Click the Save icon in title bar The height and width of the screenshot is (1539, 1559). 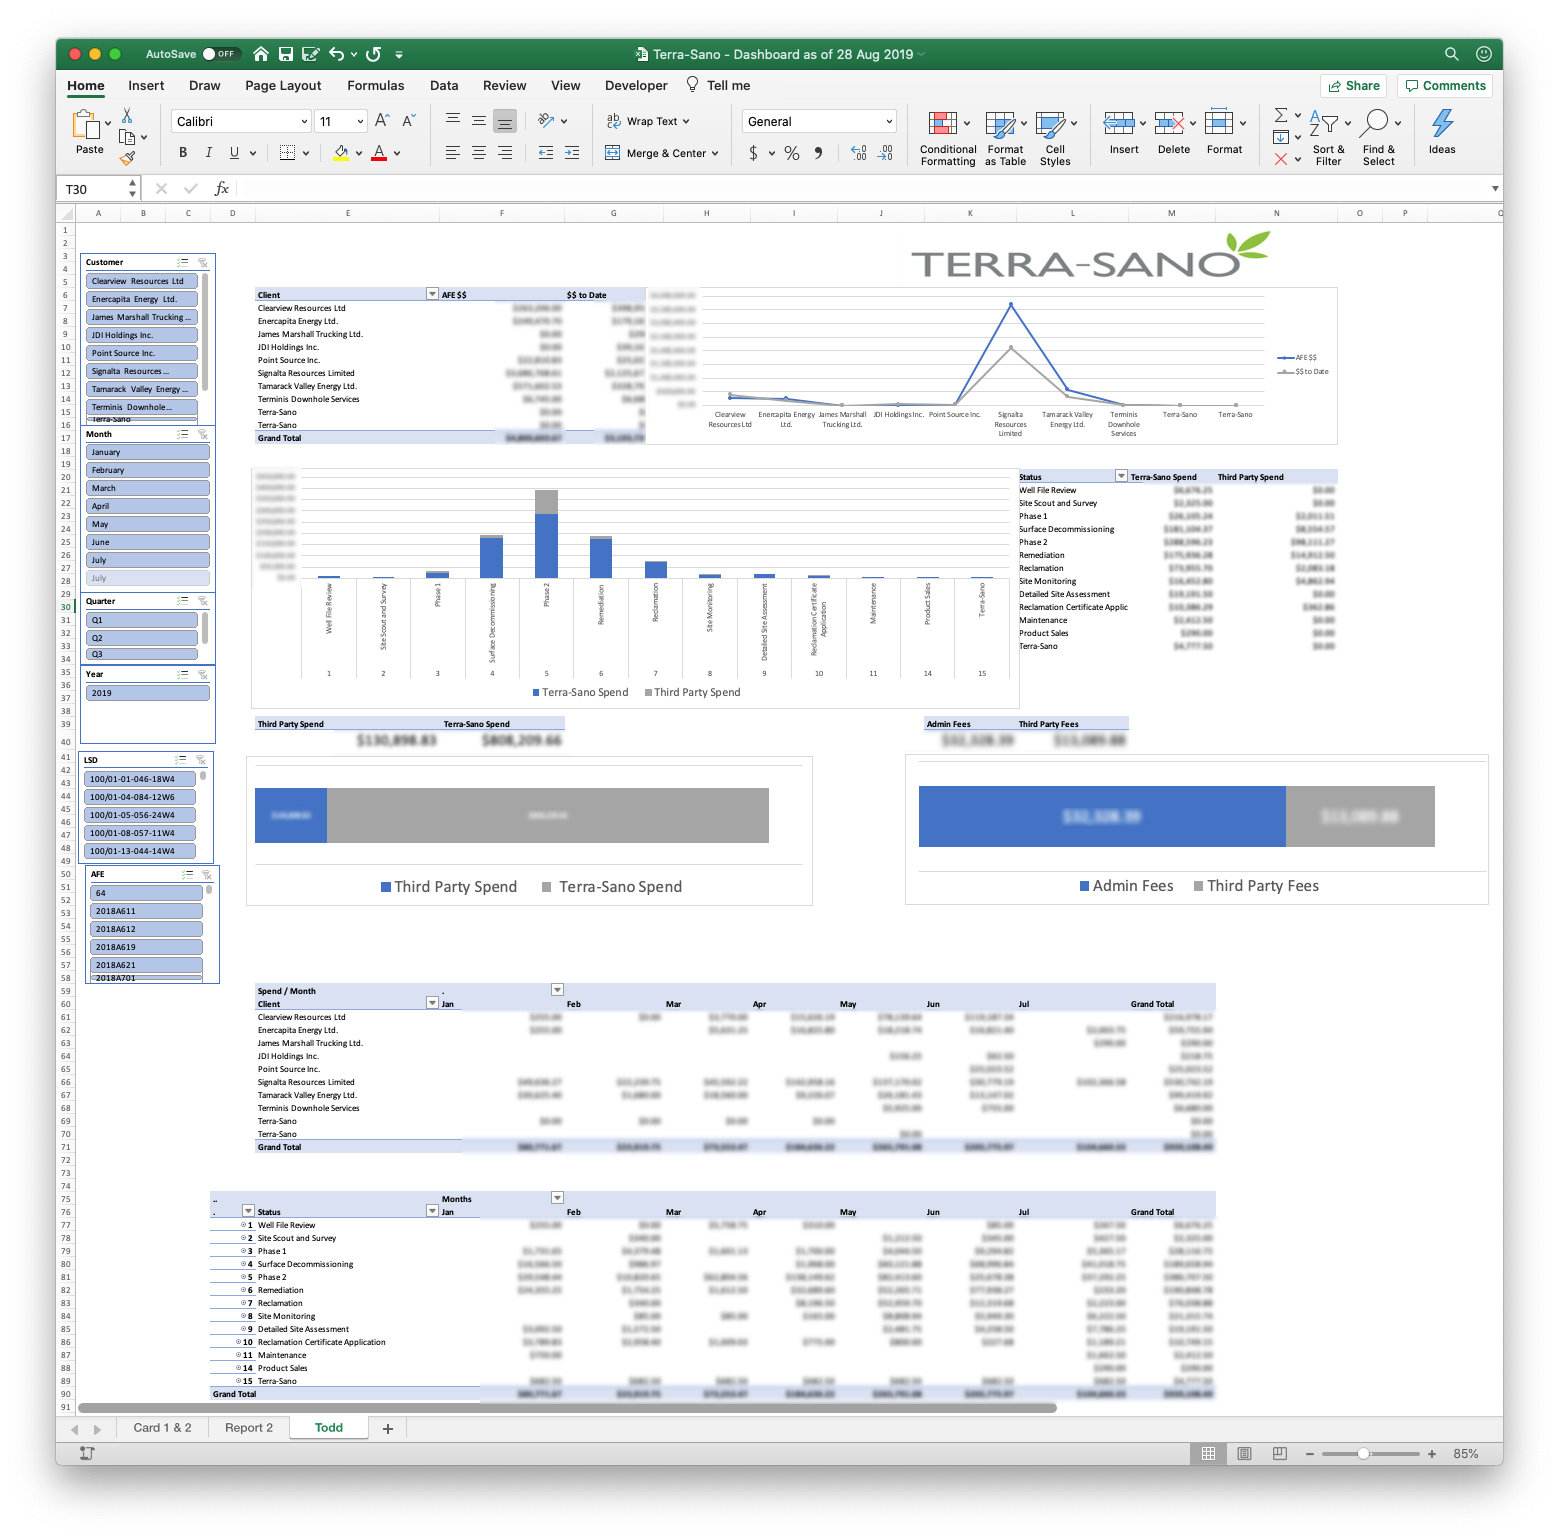(x=286, y=54)
